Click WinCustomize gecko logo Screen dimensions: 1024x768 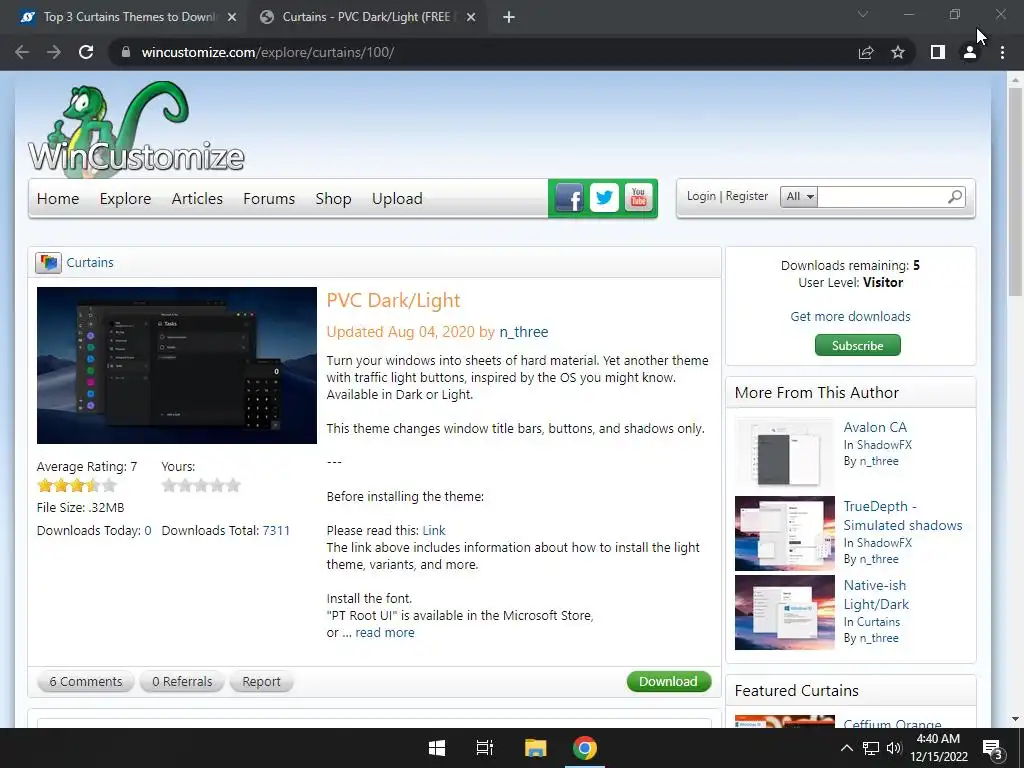136,129
